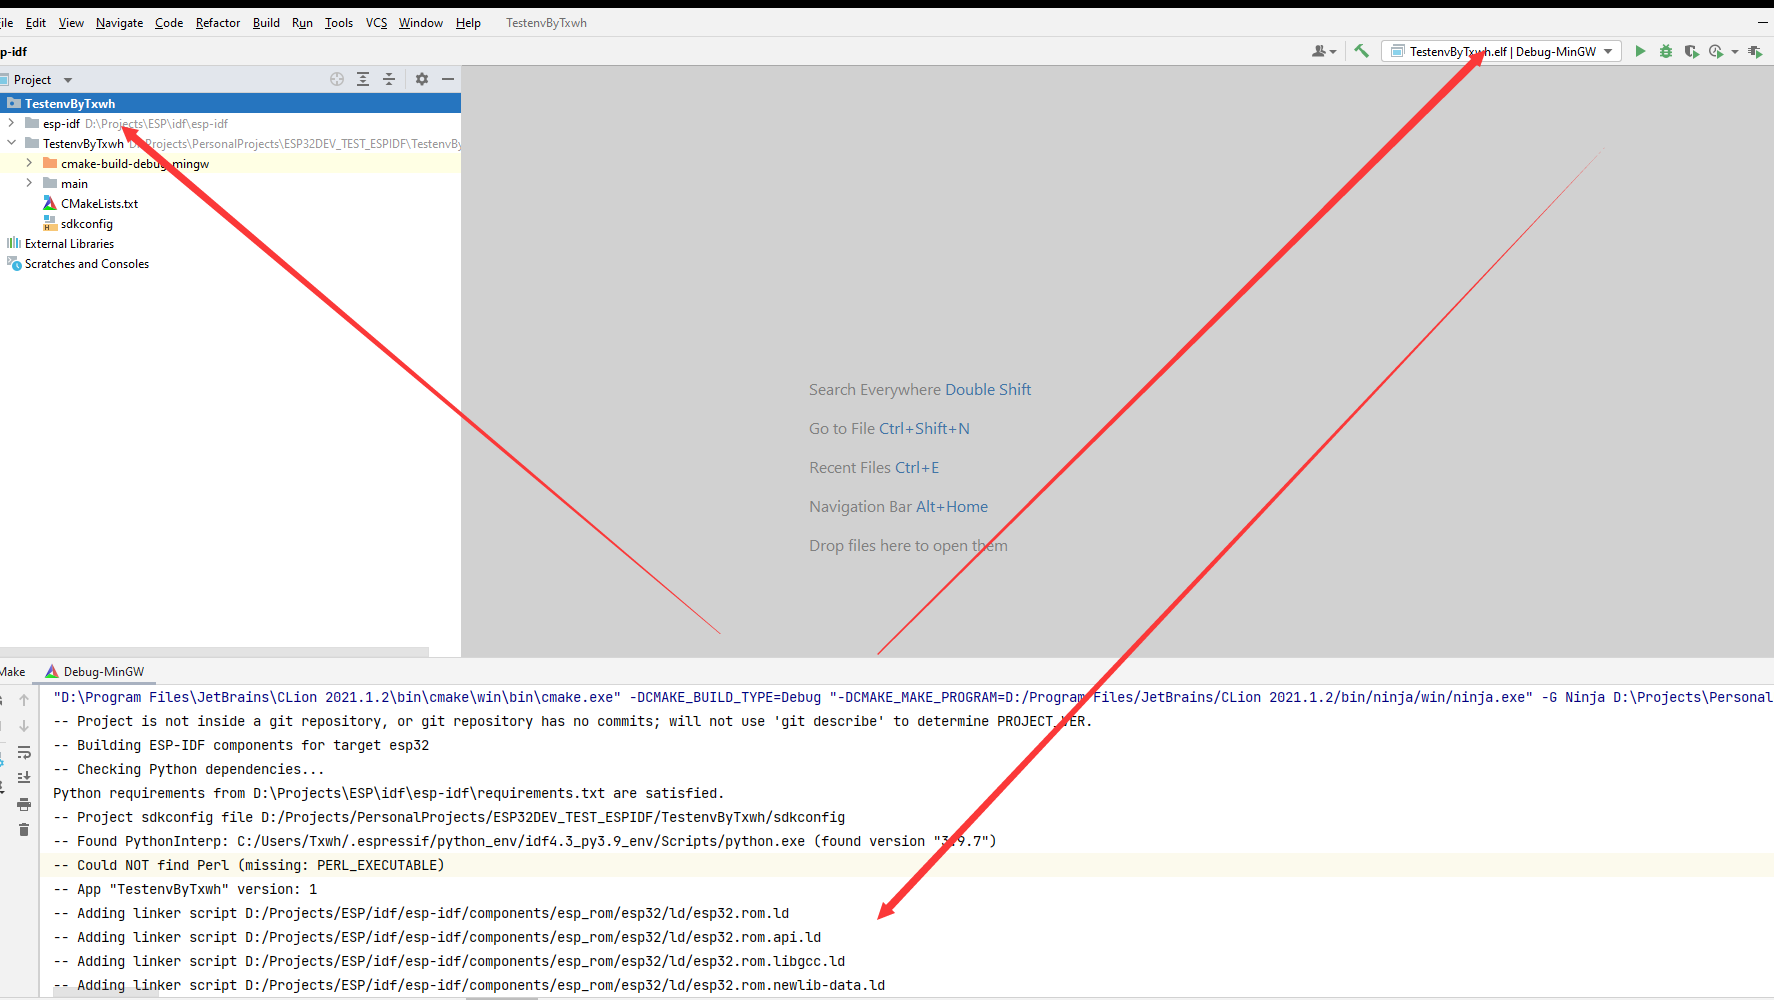This screenshot has width=1774, height=1000.
Task: Expand the main folder
Action: click(x=29, y=183)
